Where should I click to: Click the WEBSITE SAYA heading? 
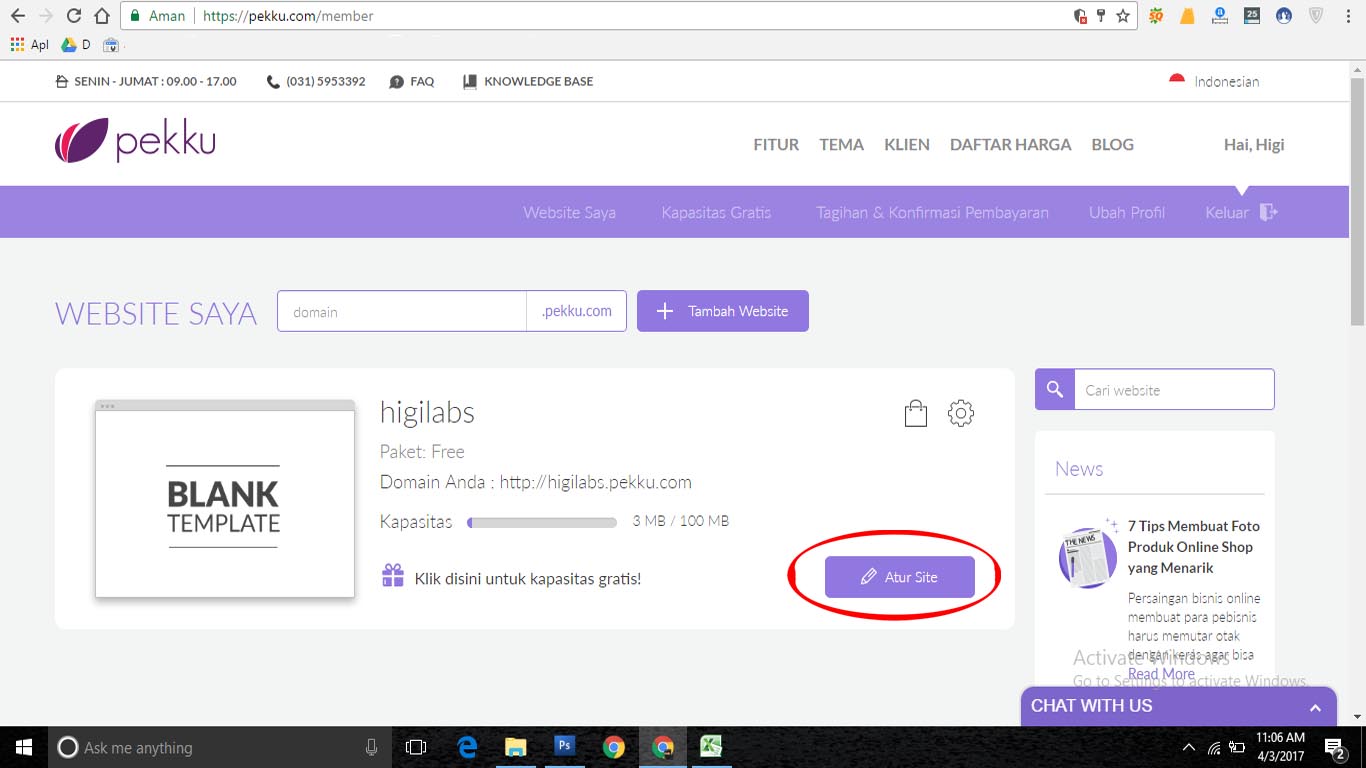click(156, 313)
